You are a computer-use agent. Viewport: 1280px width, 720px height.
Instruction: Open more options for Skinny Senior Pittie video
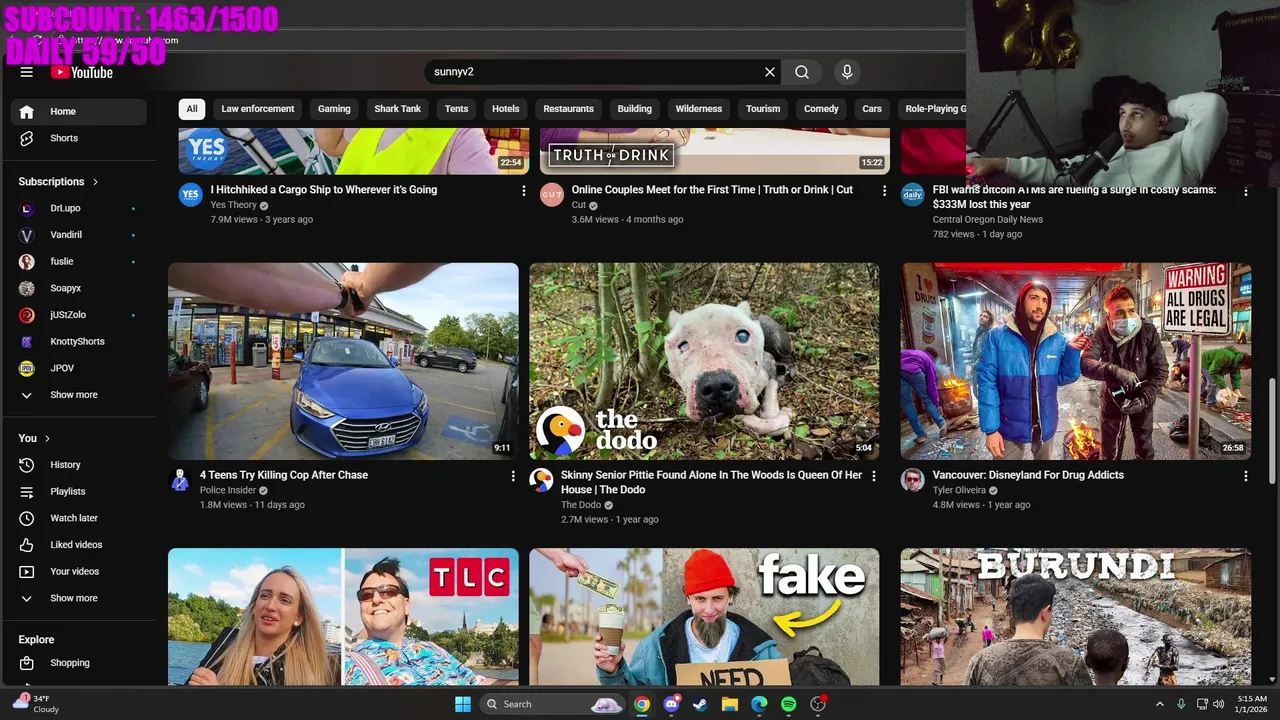point(874,476)
